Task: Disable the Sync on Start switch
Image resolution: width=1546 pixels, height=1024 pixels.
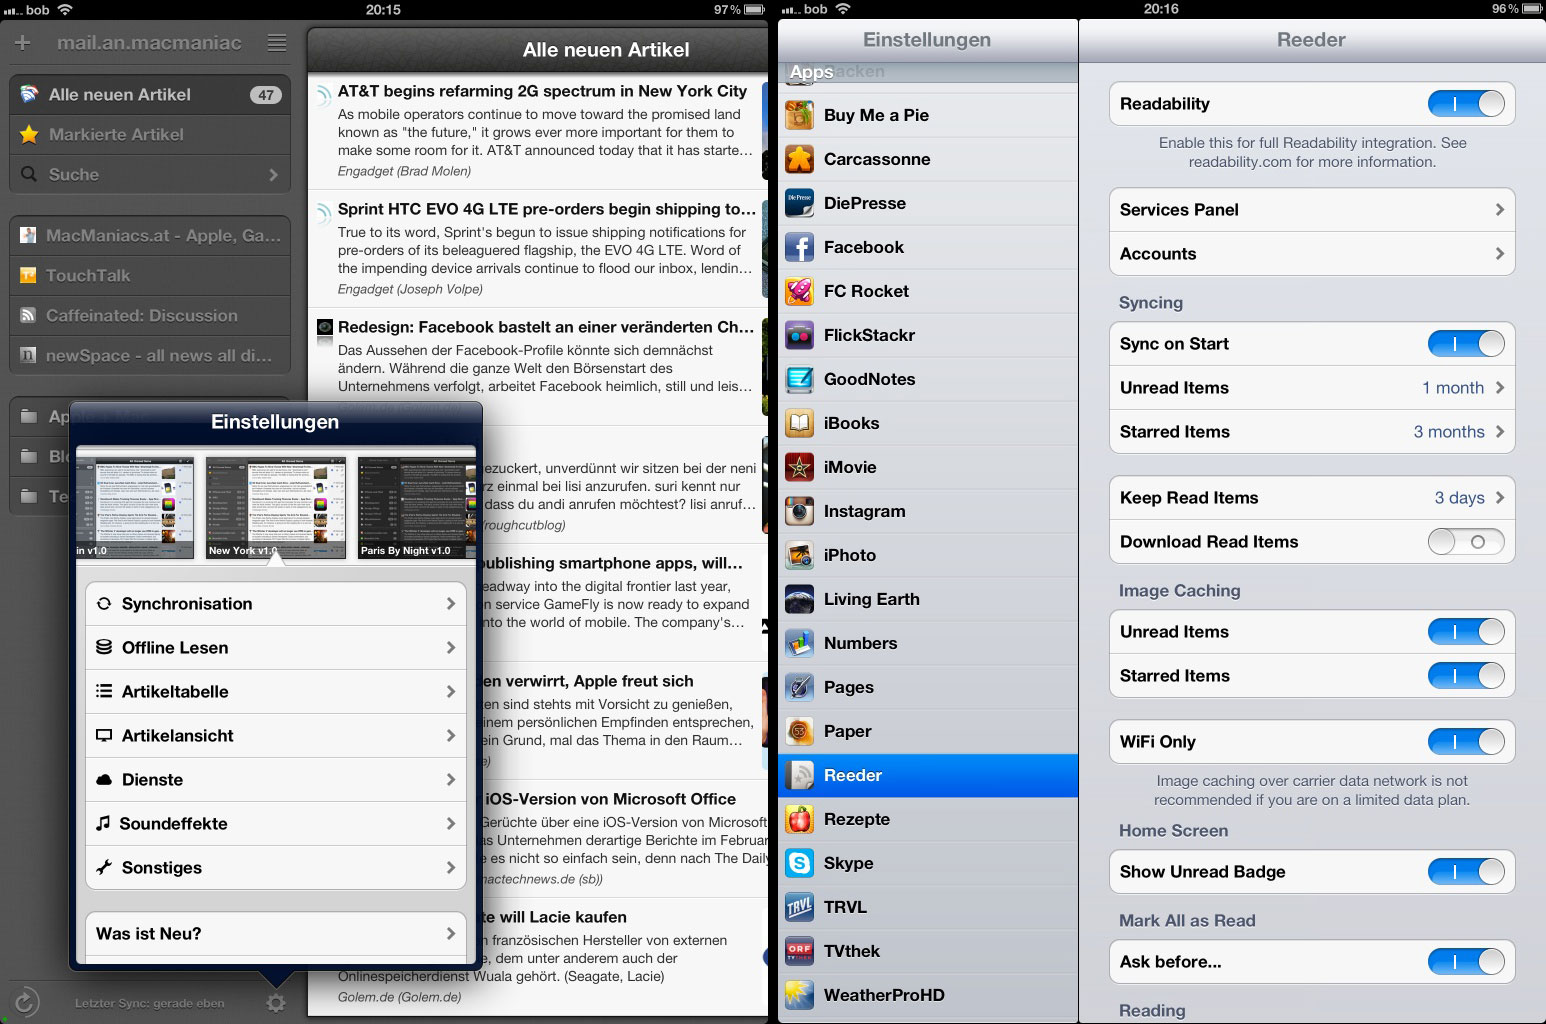Action: 1466,344
